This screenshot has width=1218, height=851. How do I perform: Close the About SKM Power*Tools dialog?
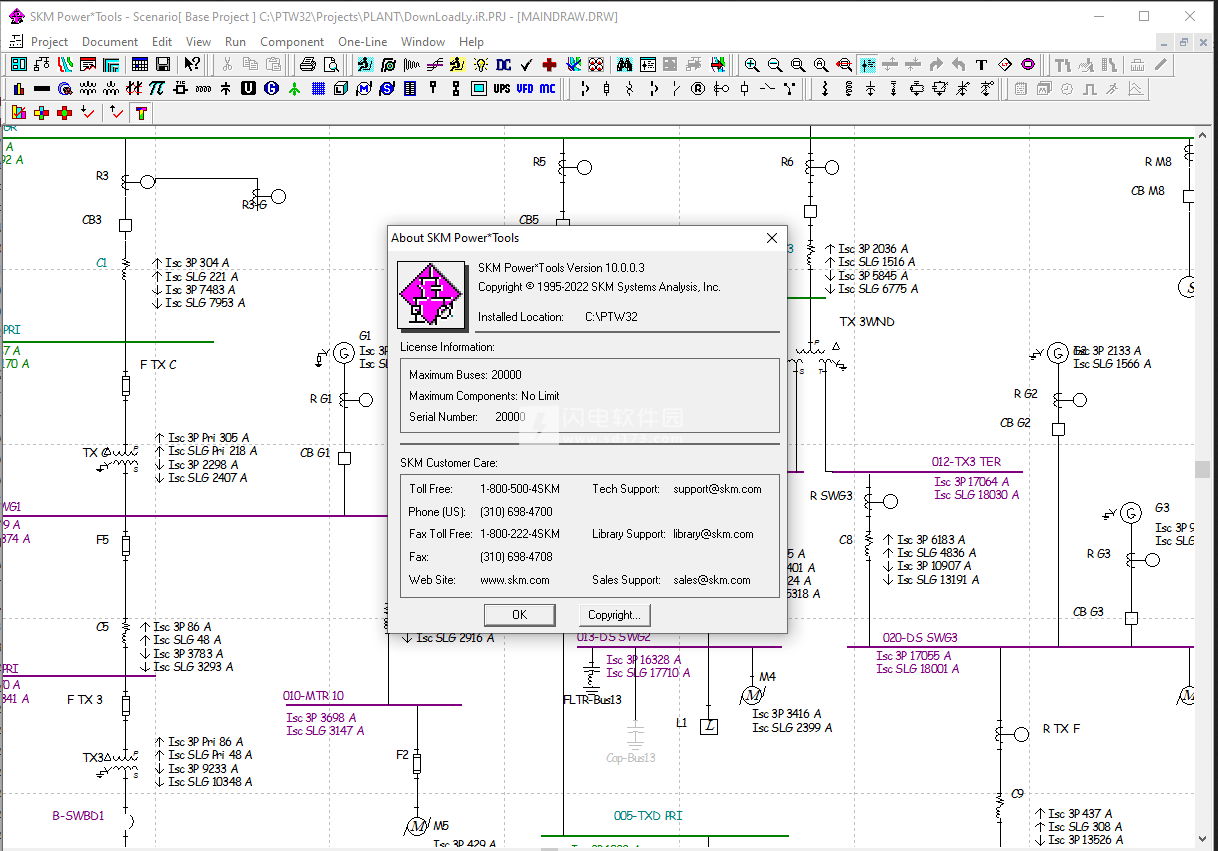[x=772, y=238]
